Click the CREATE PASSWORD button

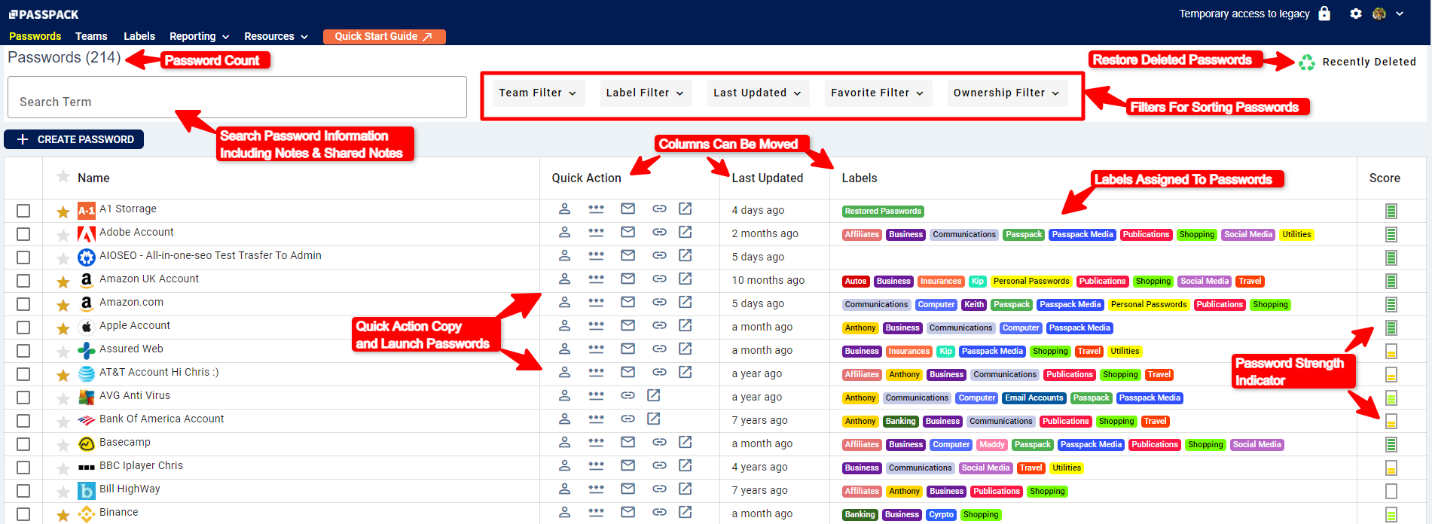pyautogui.click(x=74, y=140)
